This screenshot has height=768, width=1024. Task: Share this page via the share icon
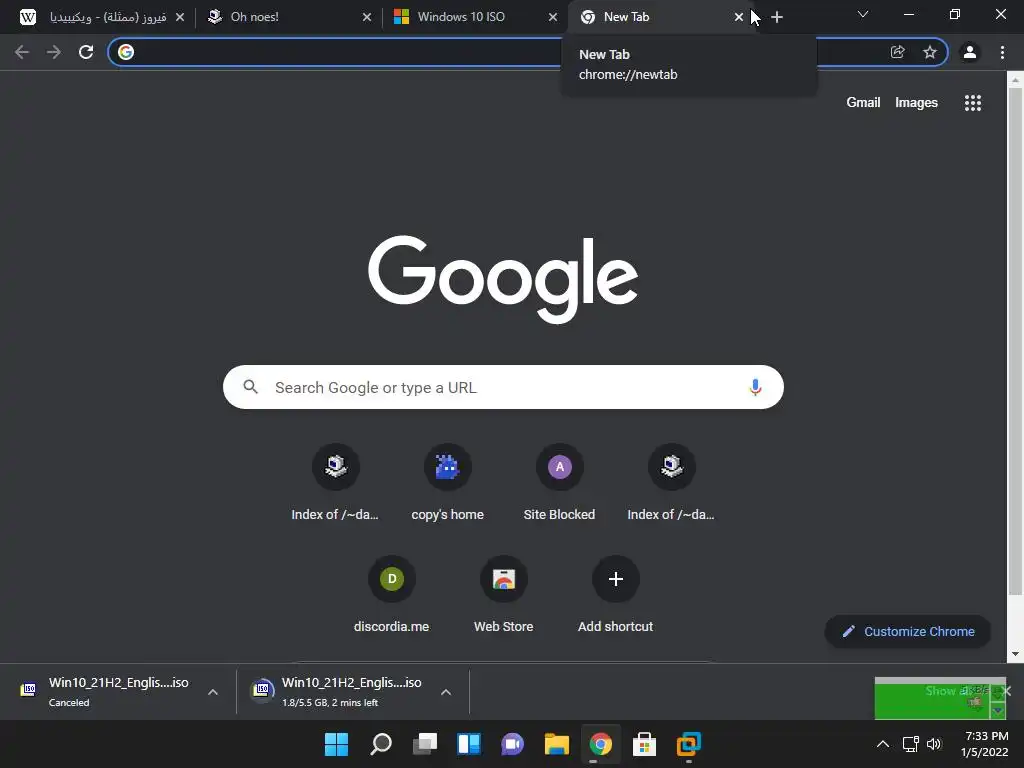coord(898,52)
